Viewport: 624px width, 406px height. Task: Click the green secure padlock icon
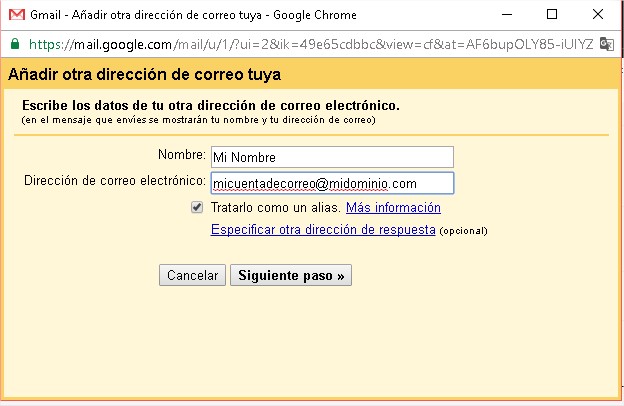pyautogui.click(x=14, y=44)
